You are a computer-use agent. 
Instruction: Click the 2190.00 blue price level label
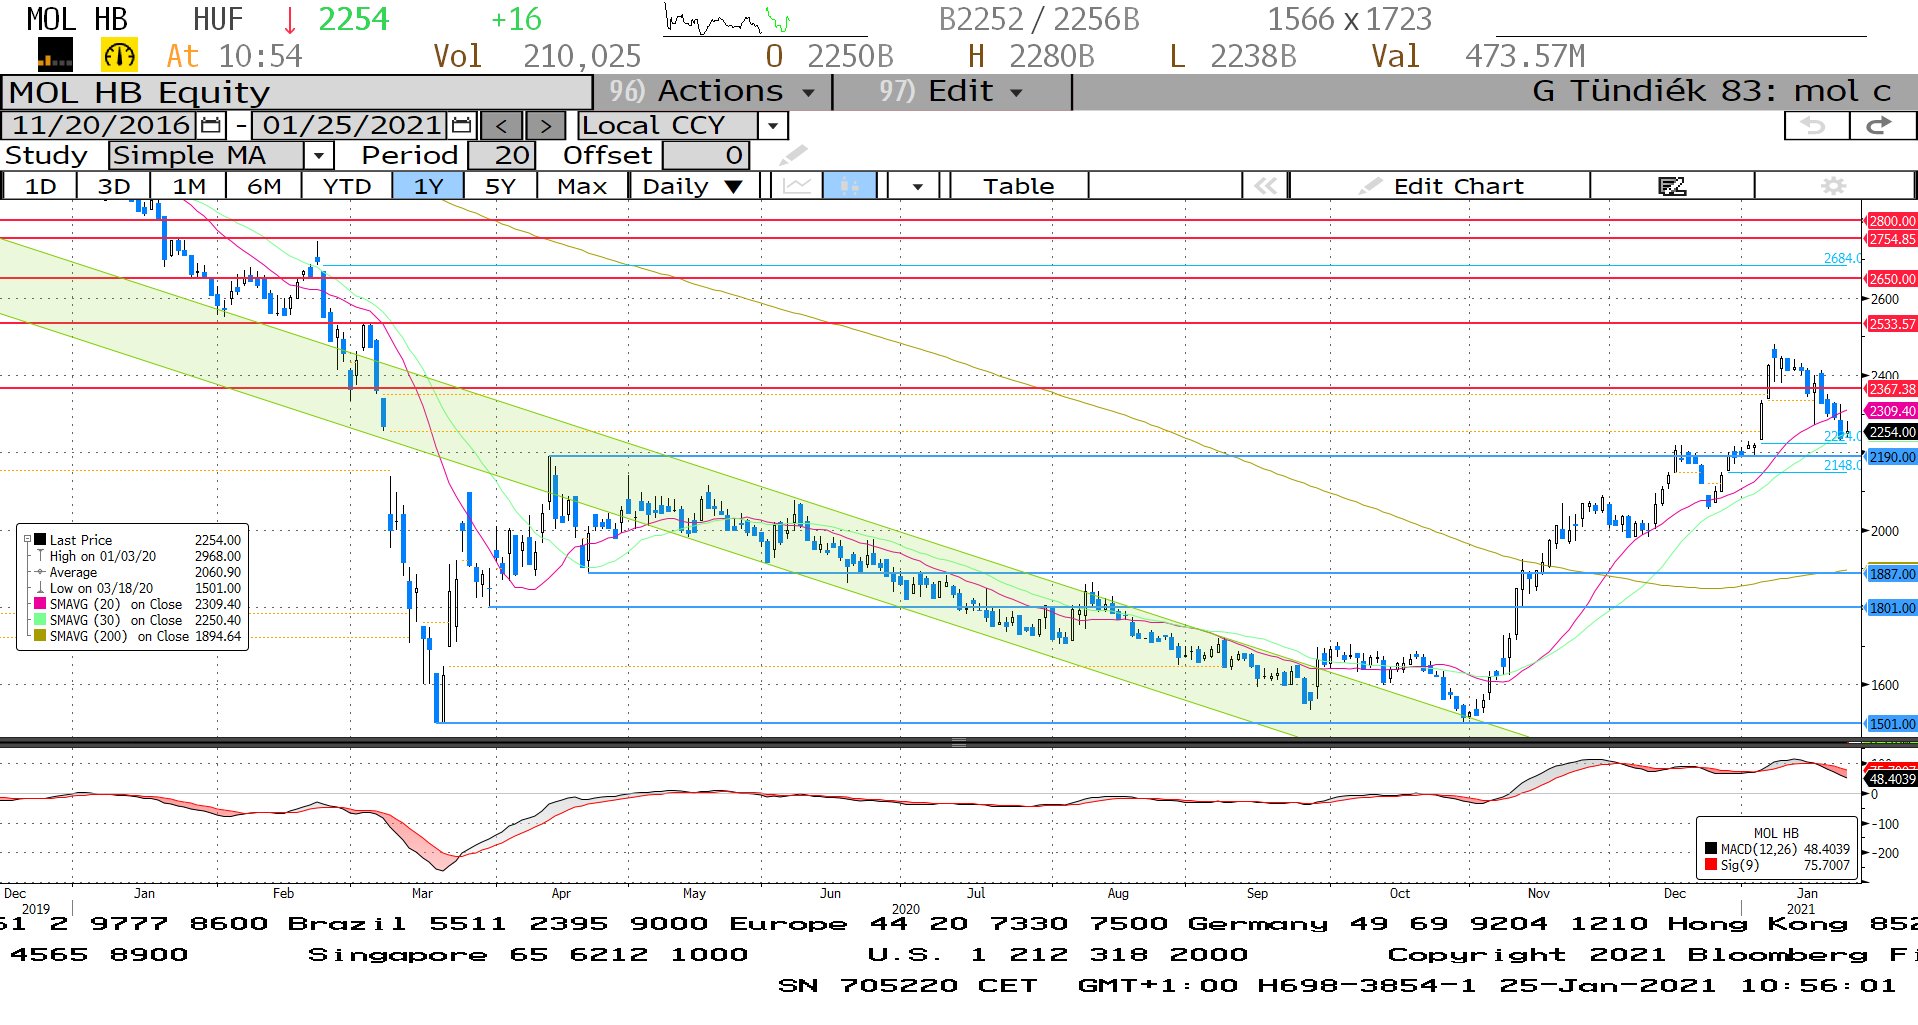click(1892, 457)
